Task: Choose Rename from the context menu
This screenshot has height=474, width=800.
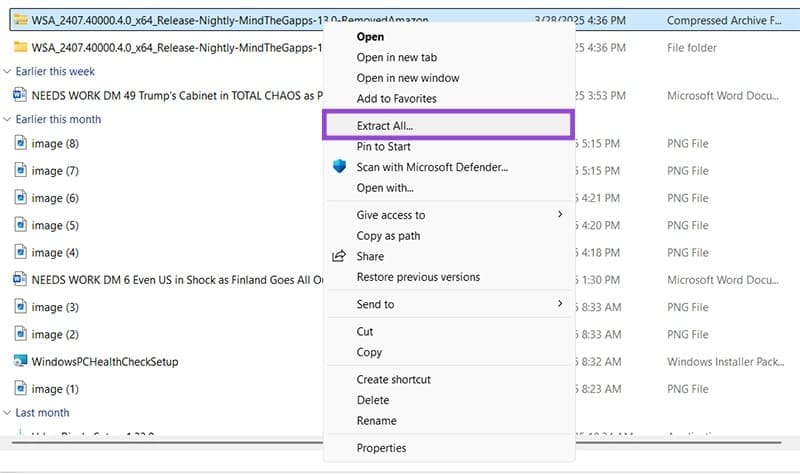Action: [376, 421]
